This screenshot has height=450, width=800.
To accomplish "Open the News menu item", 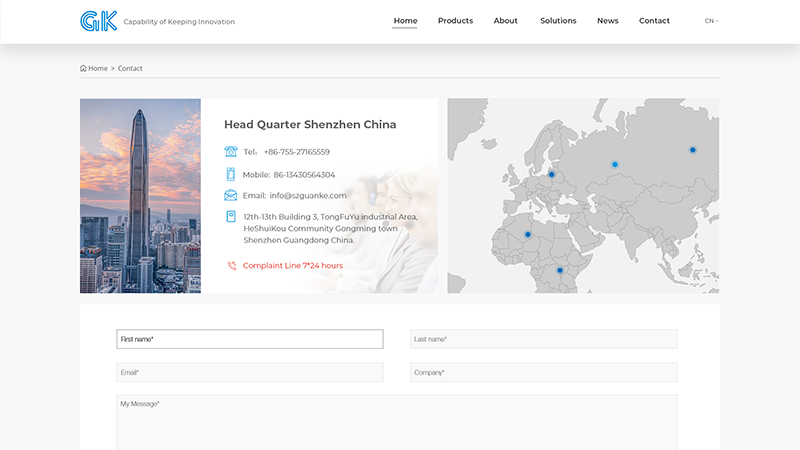I will click(608, 20).
